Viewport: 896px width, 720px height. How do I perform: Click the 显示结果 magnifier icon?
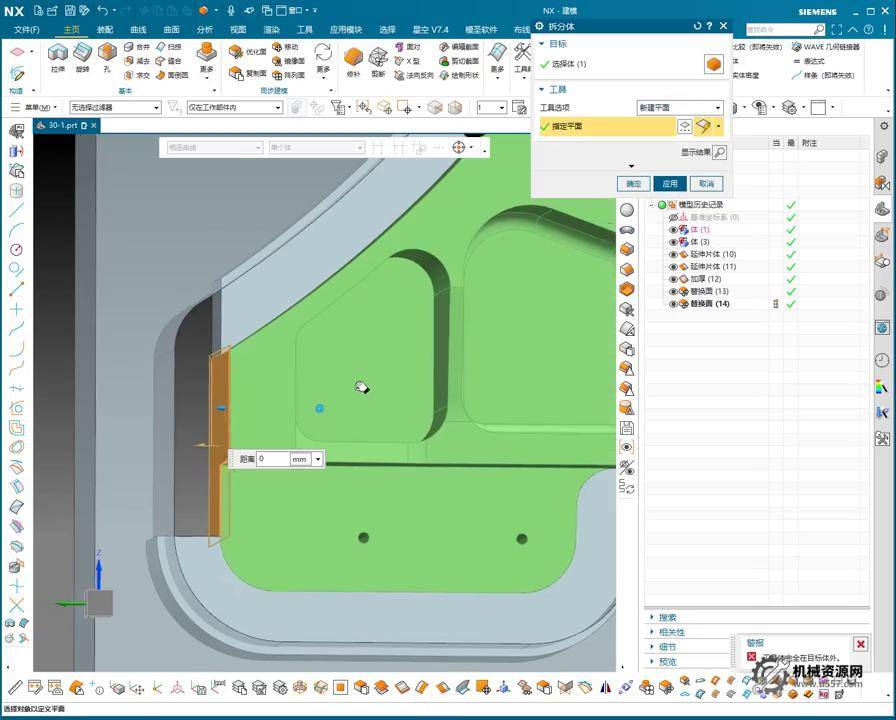click(x=719, y=153)
